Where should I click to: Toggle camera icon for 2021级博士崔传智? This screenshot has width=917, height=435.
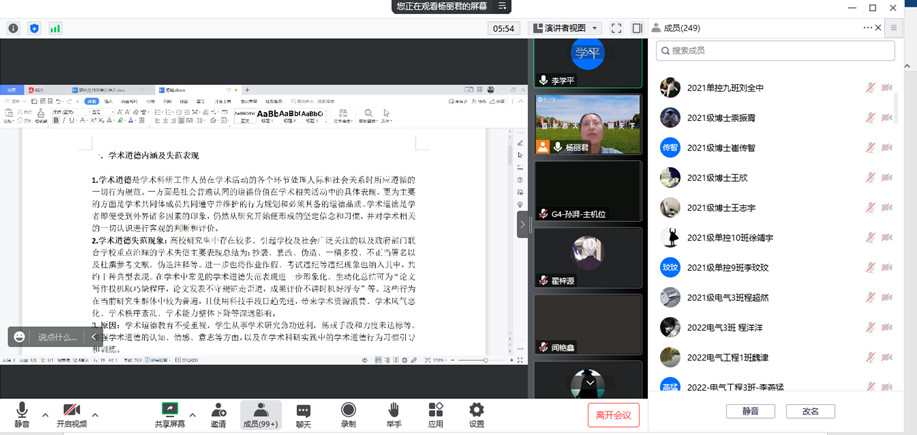[x=887, y=147]
